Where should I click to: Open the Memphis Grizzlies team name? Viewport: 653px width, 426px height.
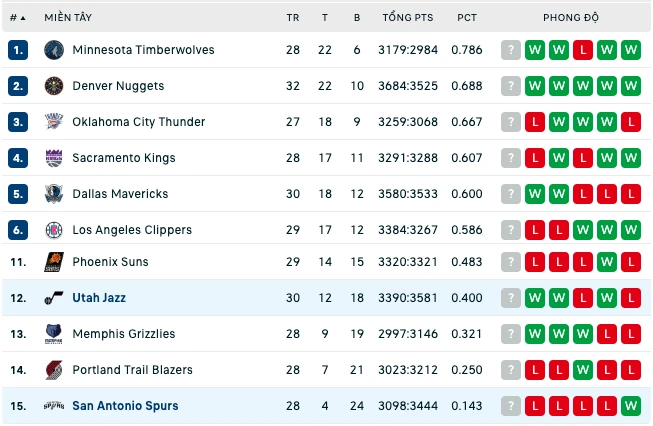point(124,334)
